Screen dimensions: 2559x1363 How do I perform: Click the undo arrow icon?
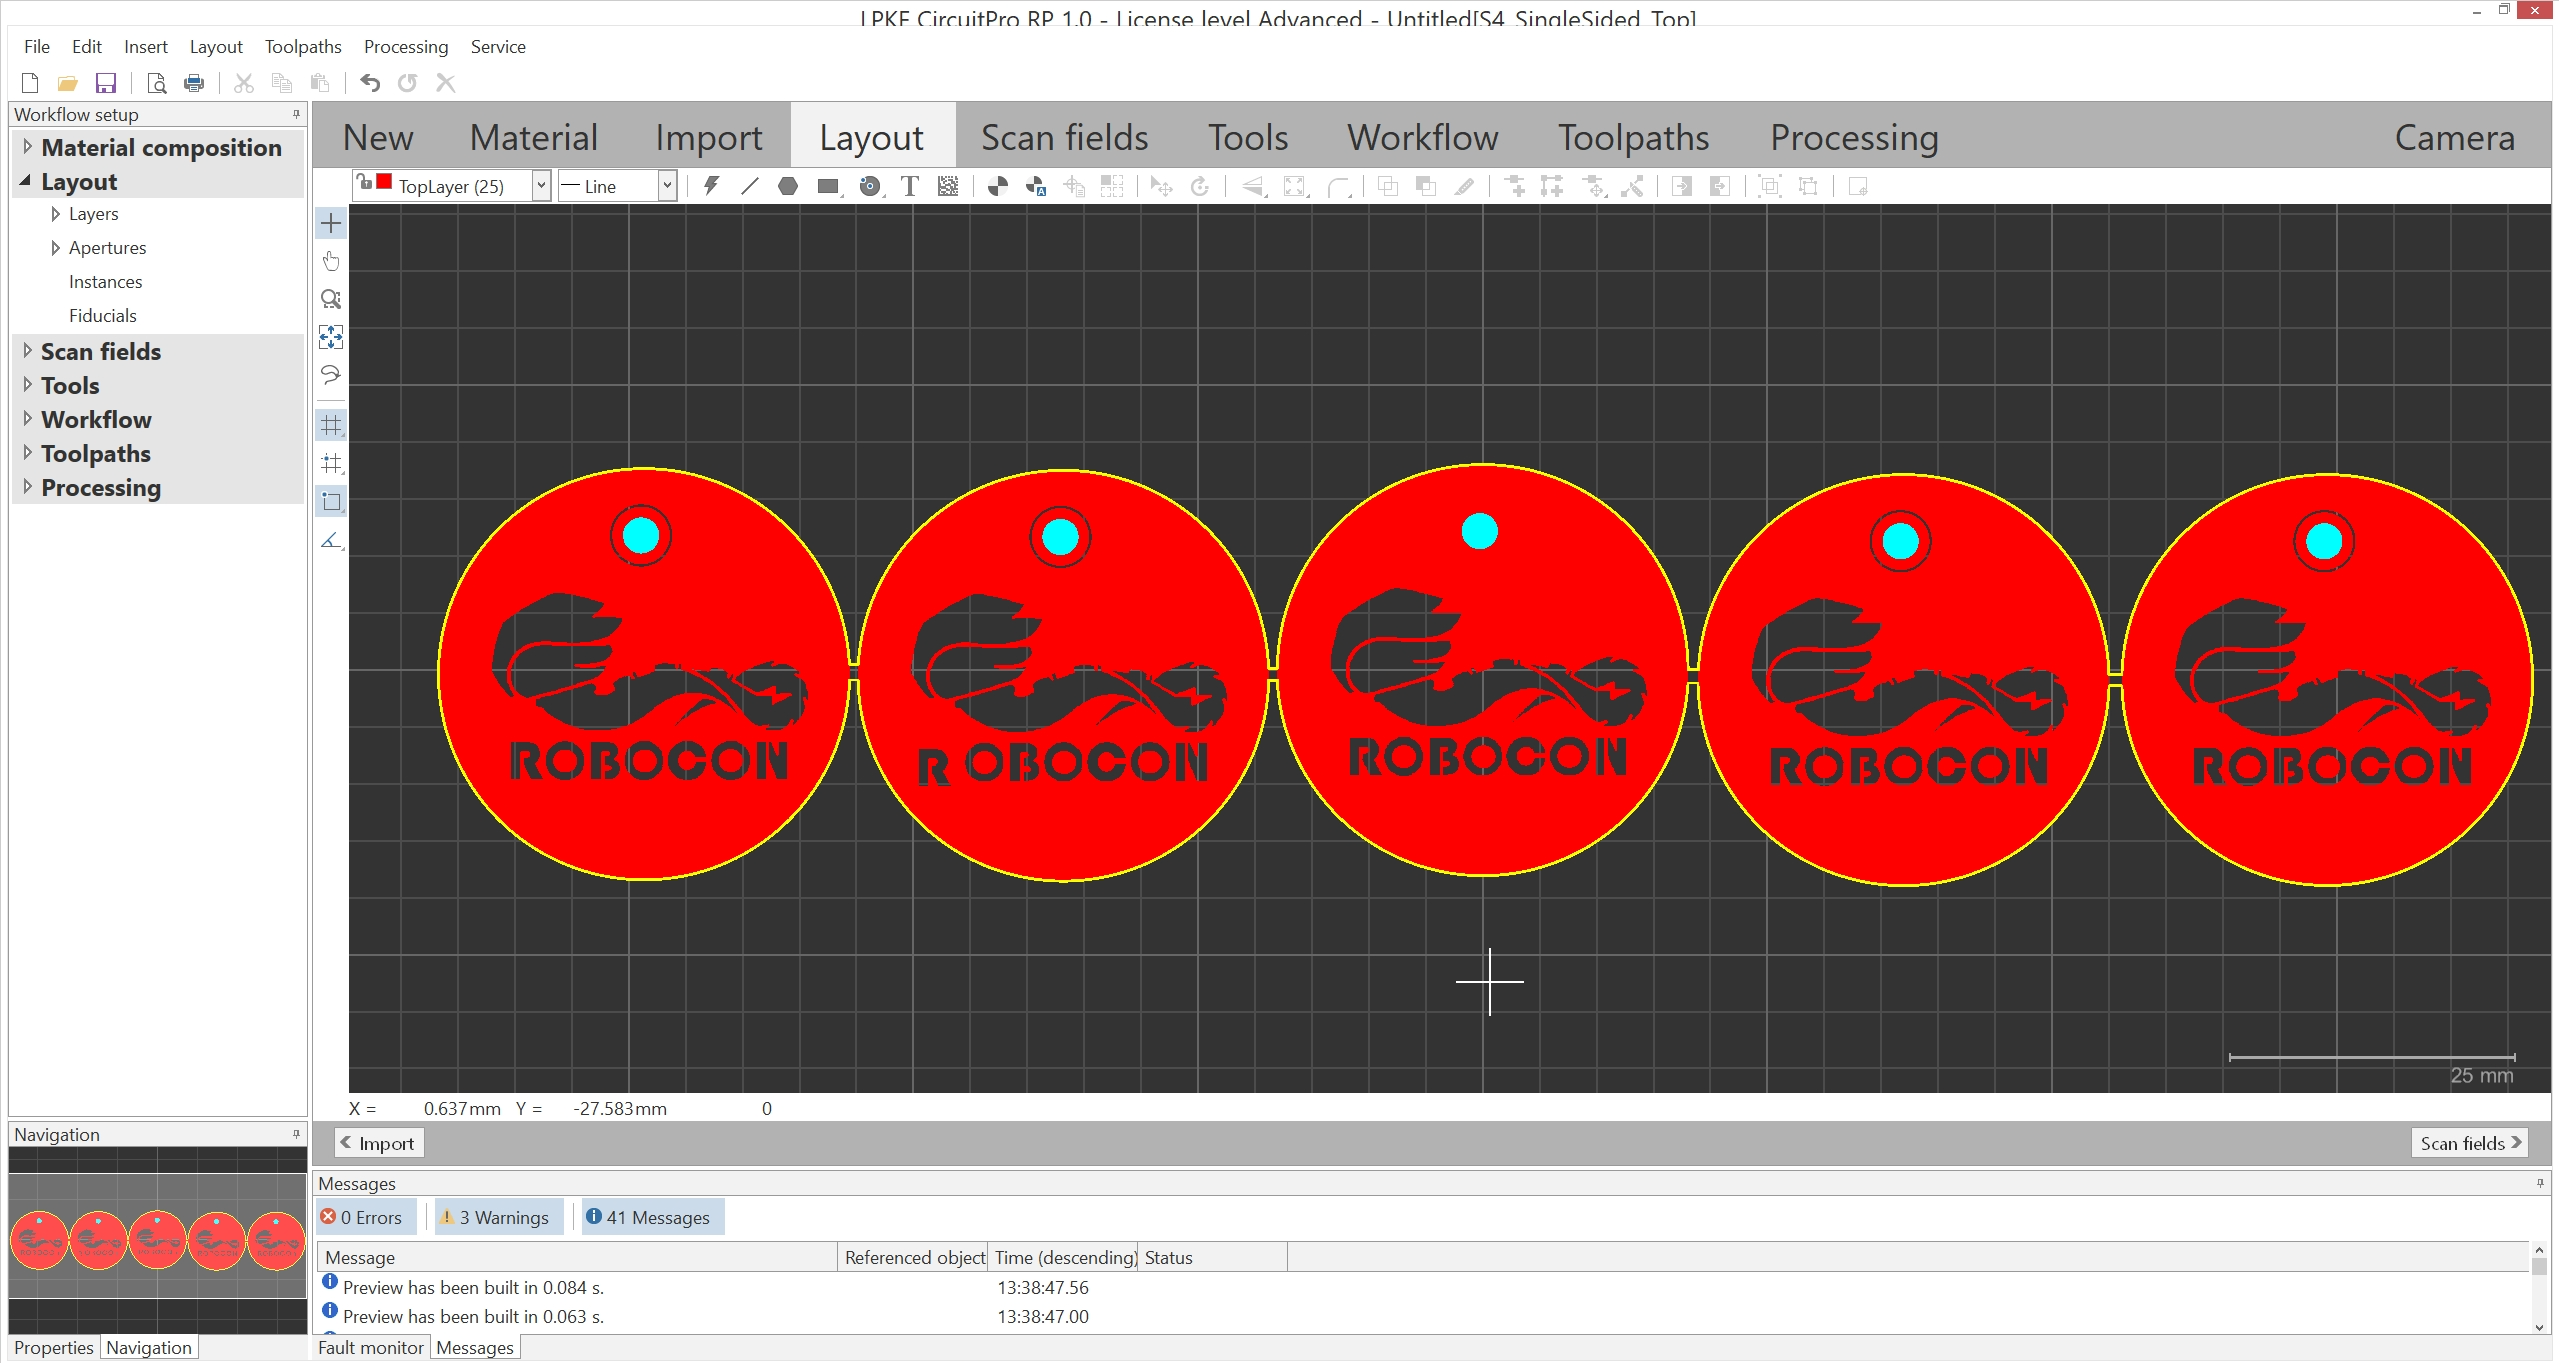point(370,83)
